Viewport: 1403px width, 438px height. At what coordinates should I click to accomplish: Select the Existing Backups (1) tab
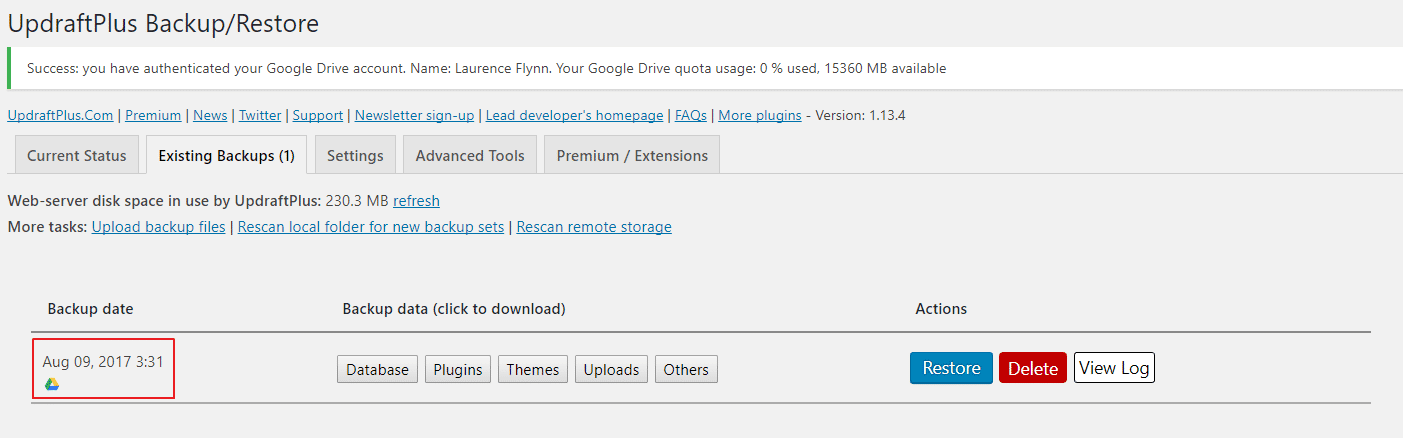click(227, 155)
